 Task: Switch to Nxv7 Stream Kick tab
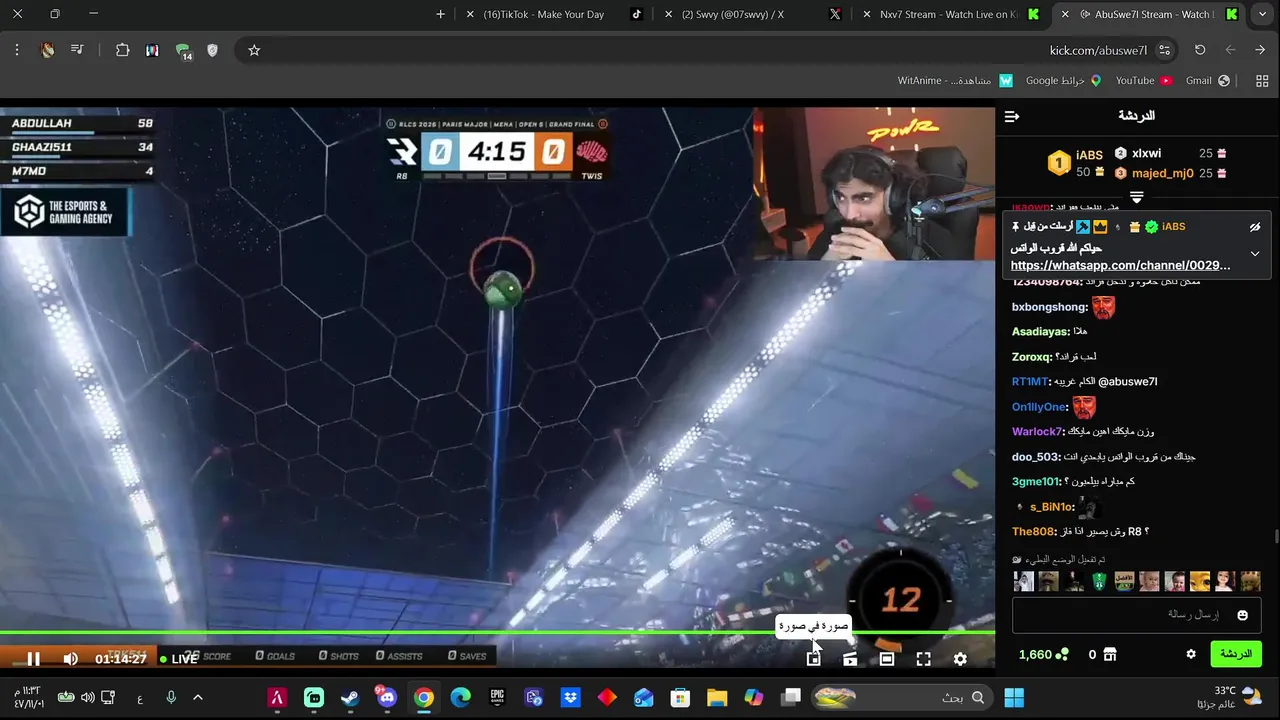tap(948, 14)
